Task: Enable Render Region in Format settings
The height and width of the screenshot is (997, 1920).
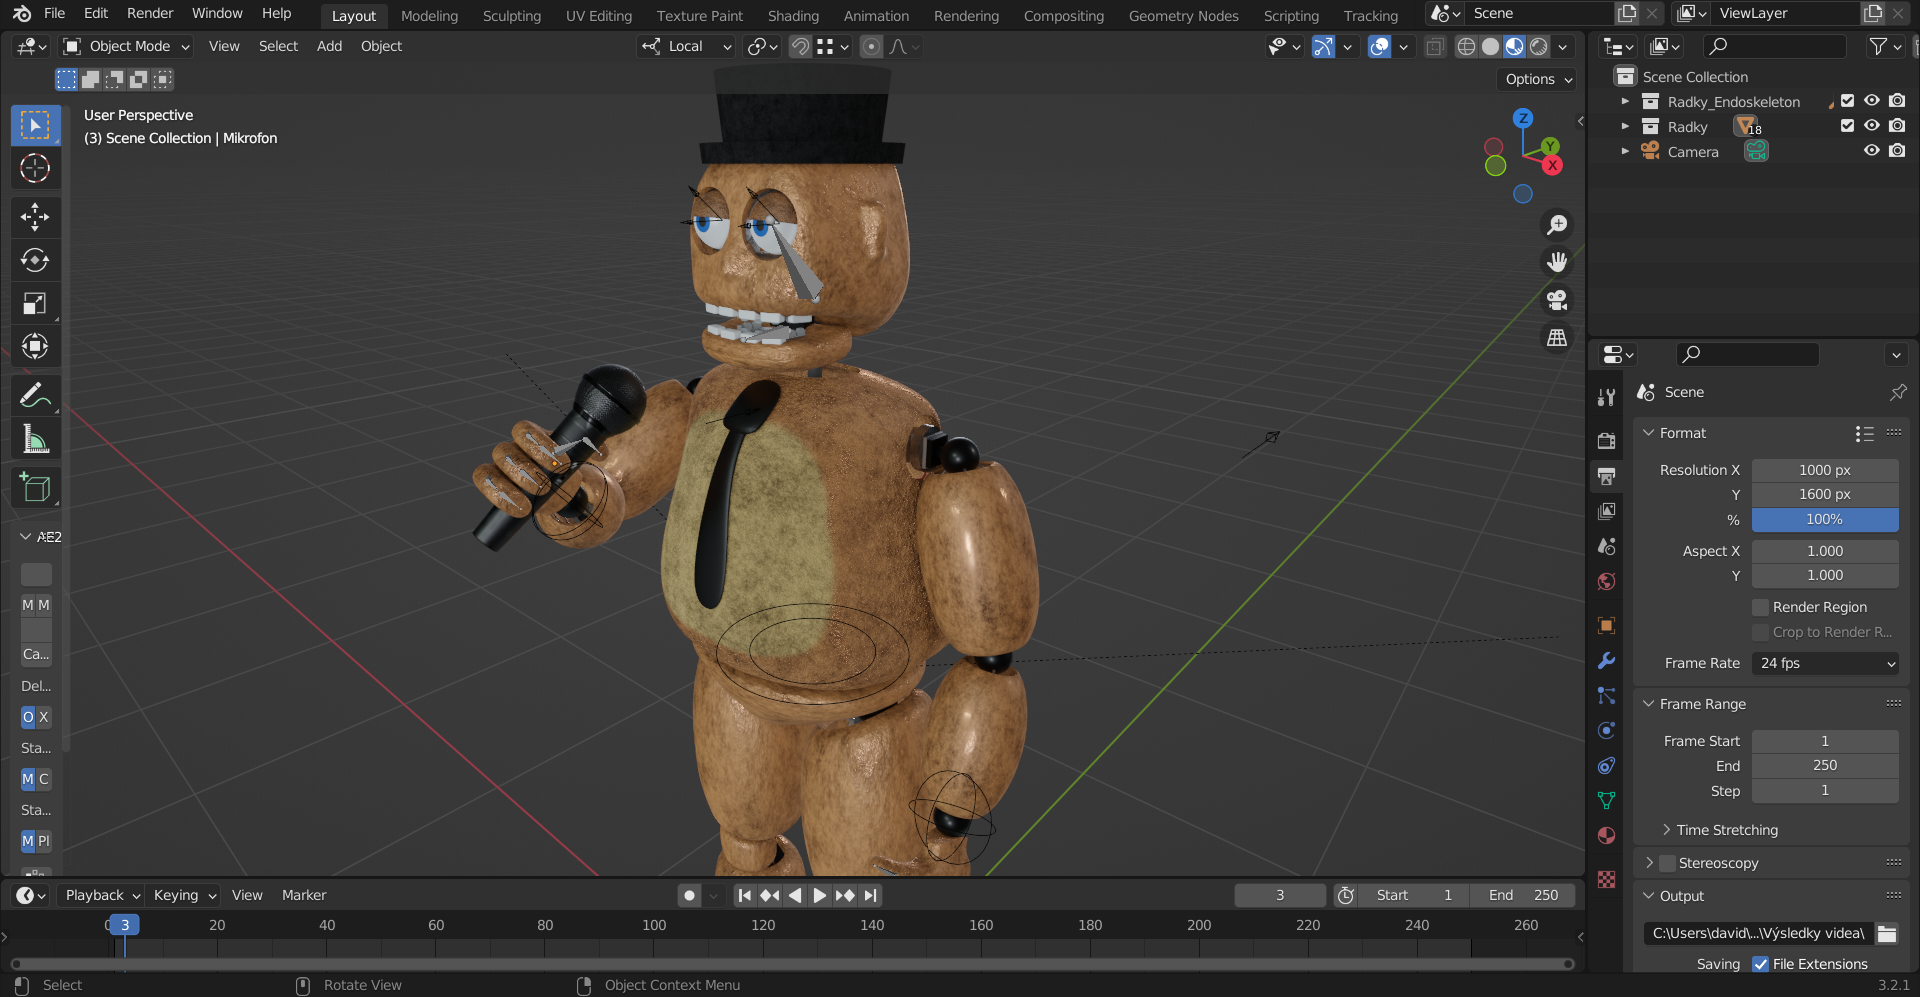Action: coord(1761,607)
